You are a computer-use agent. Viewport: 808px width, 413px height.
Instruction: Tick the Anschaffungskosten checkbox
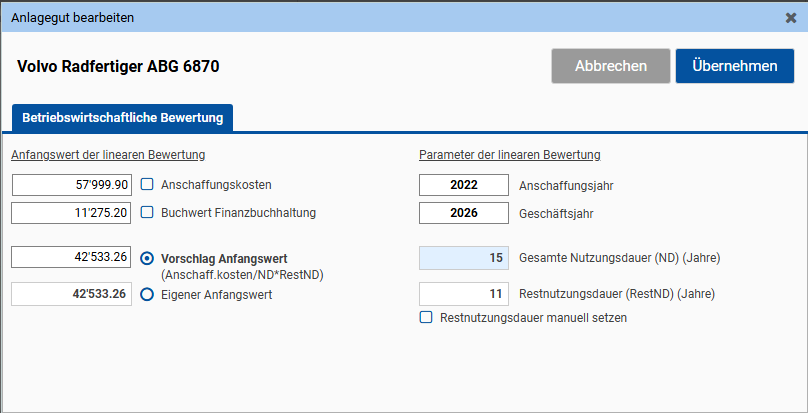click(x=147, y=184)
